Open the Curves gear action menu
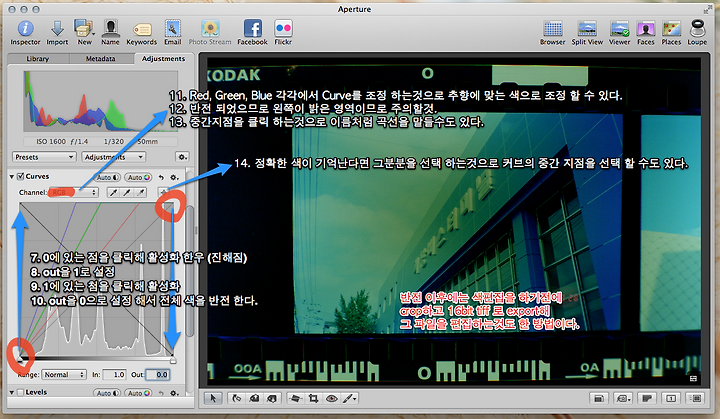Image resolution: width=720 pixels, height=419 pixels. 174,177
